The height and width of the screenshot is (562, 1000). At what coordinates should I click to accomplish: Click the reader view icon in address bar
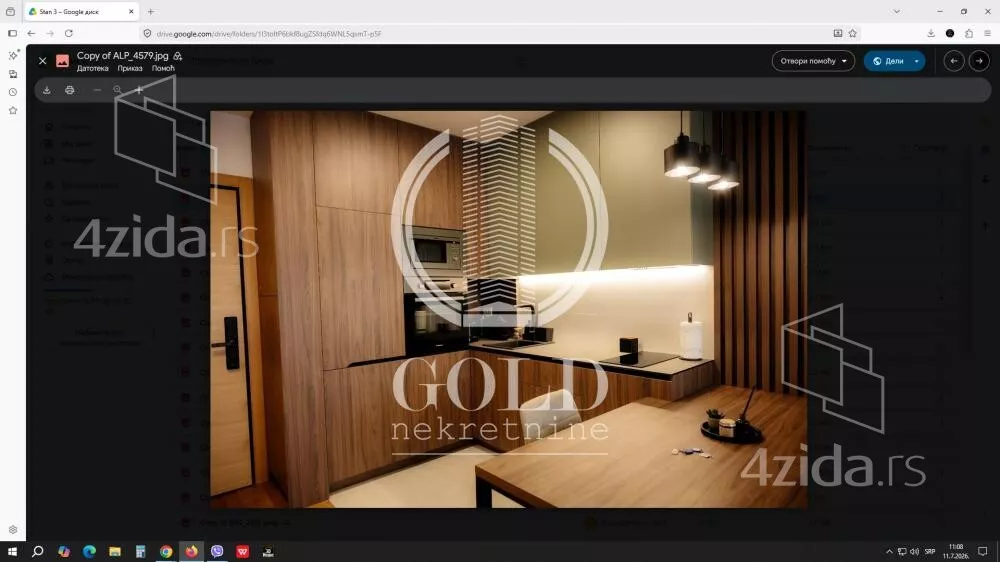(x=837, y=33)
